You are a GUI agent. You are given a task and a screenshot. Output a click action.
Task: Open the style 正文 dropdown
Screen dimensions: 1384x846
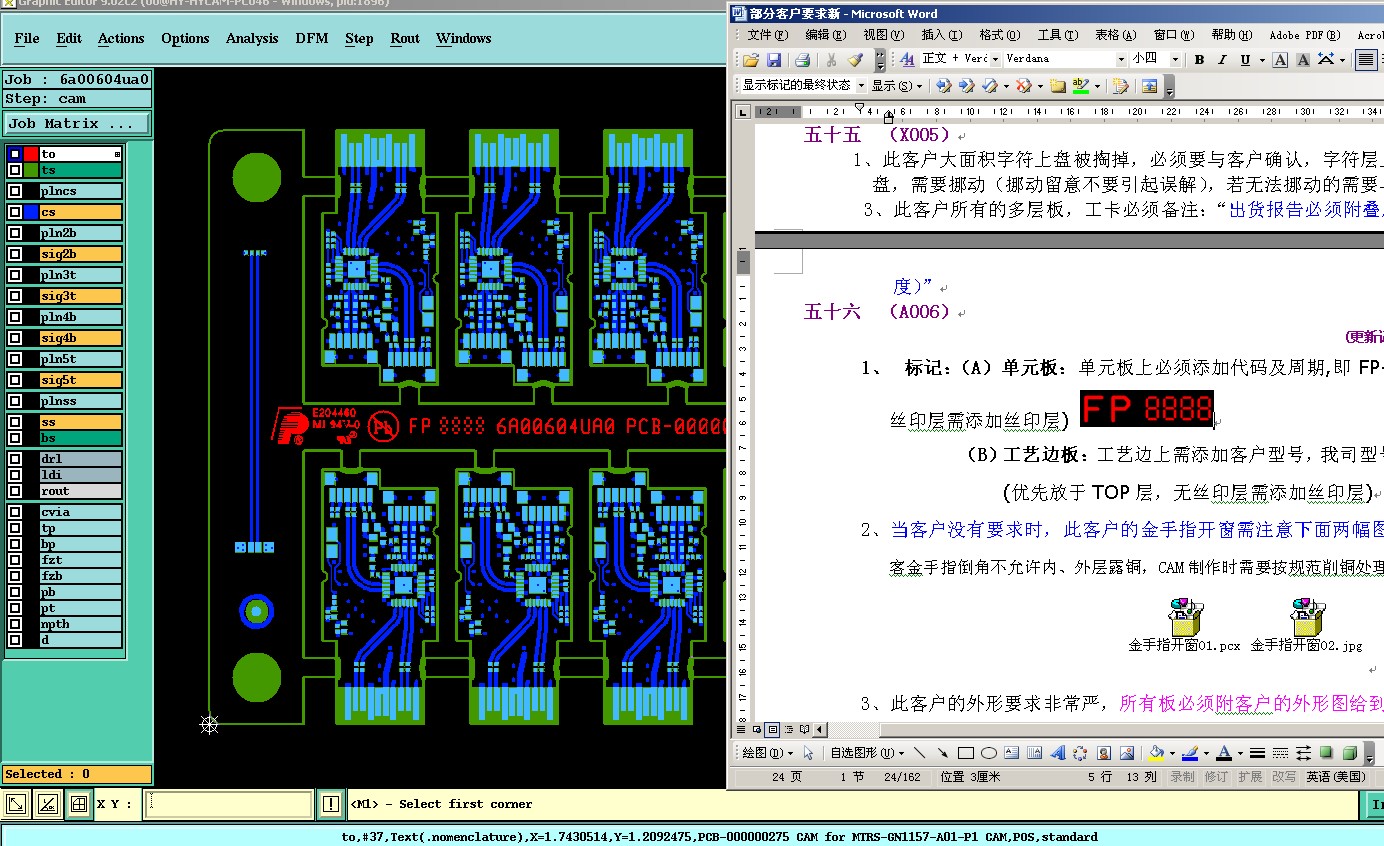[995, 60]
